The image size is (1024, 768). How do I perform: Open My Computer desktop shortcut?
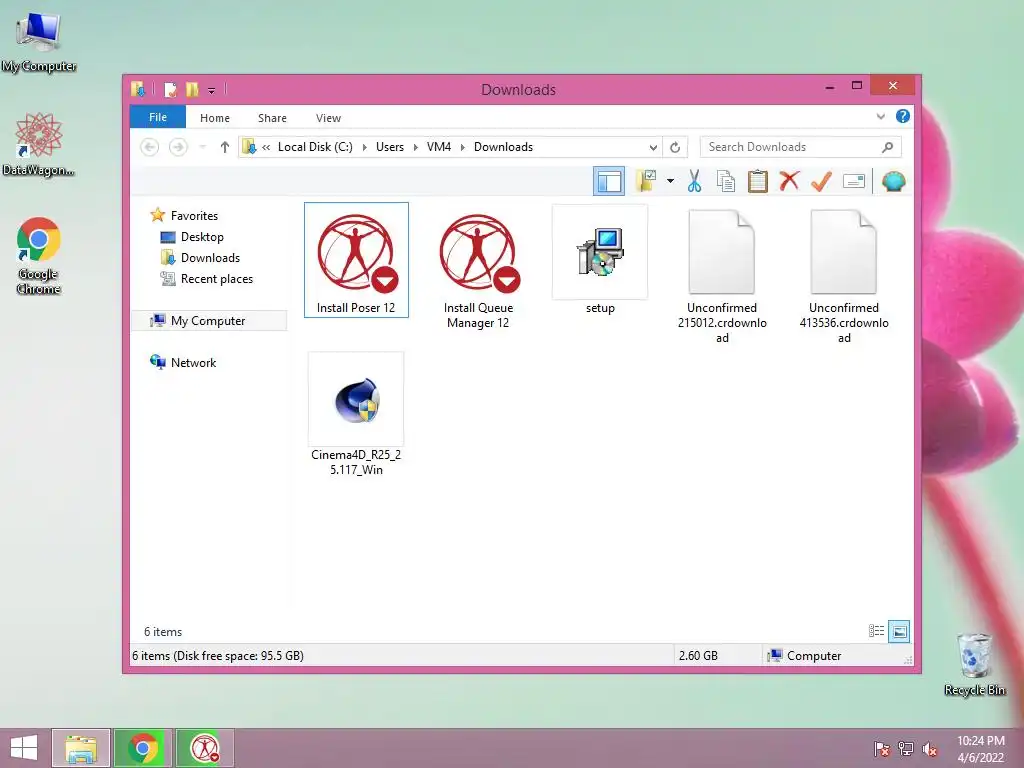pos(39,41)
